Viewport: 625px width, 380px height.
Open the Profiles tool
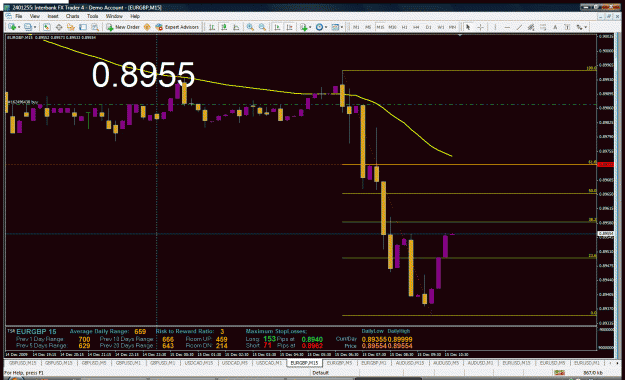pos(28,27)
